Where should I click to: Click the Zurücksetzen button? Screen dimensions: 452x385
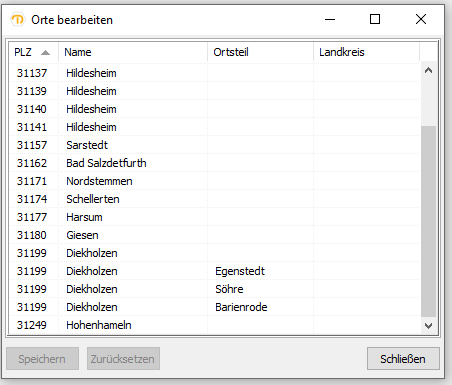(x=123, y=359)
